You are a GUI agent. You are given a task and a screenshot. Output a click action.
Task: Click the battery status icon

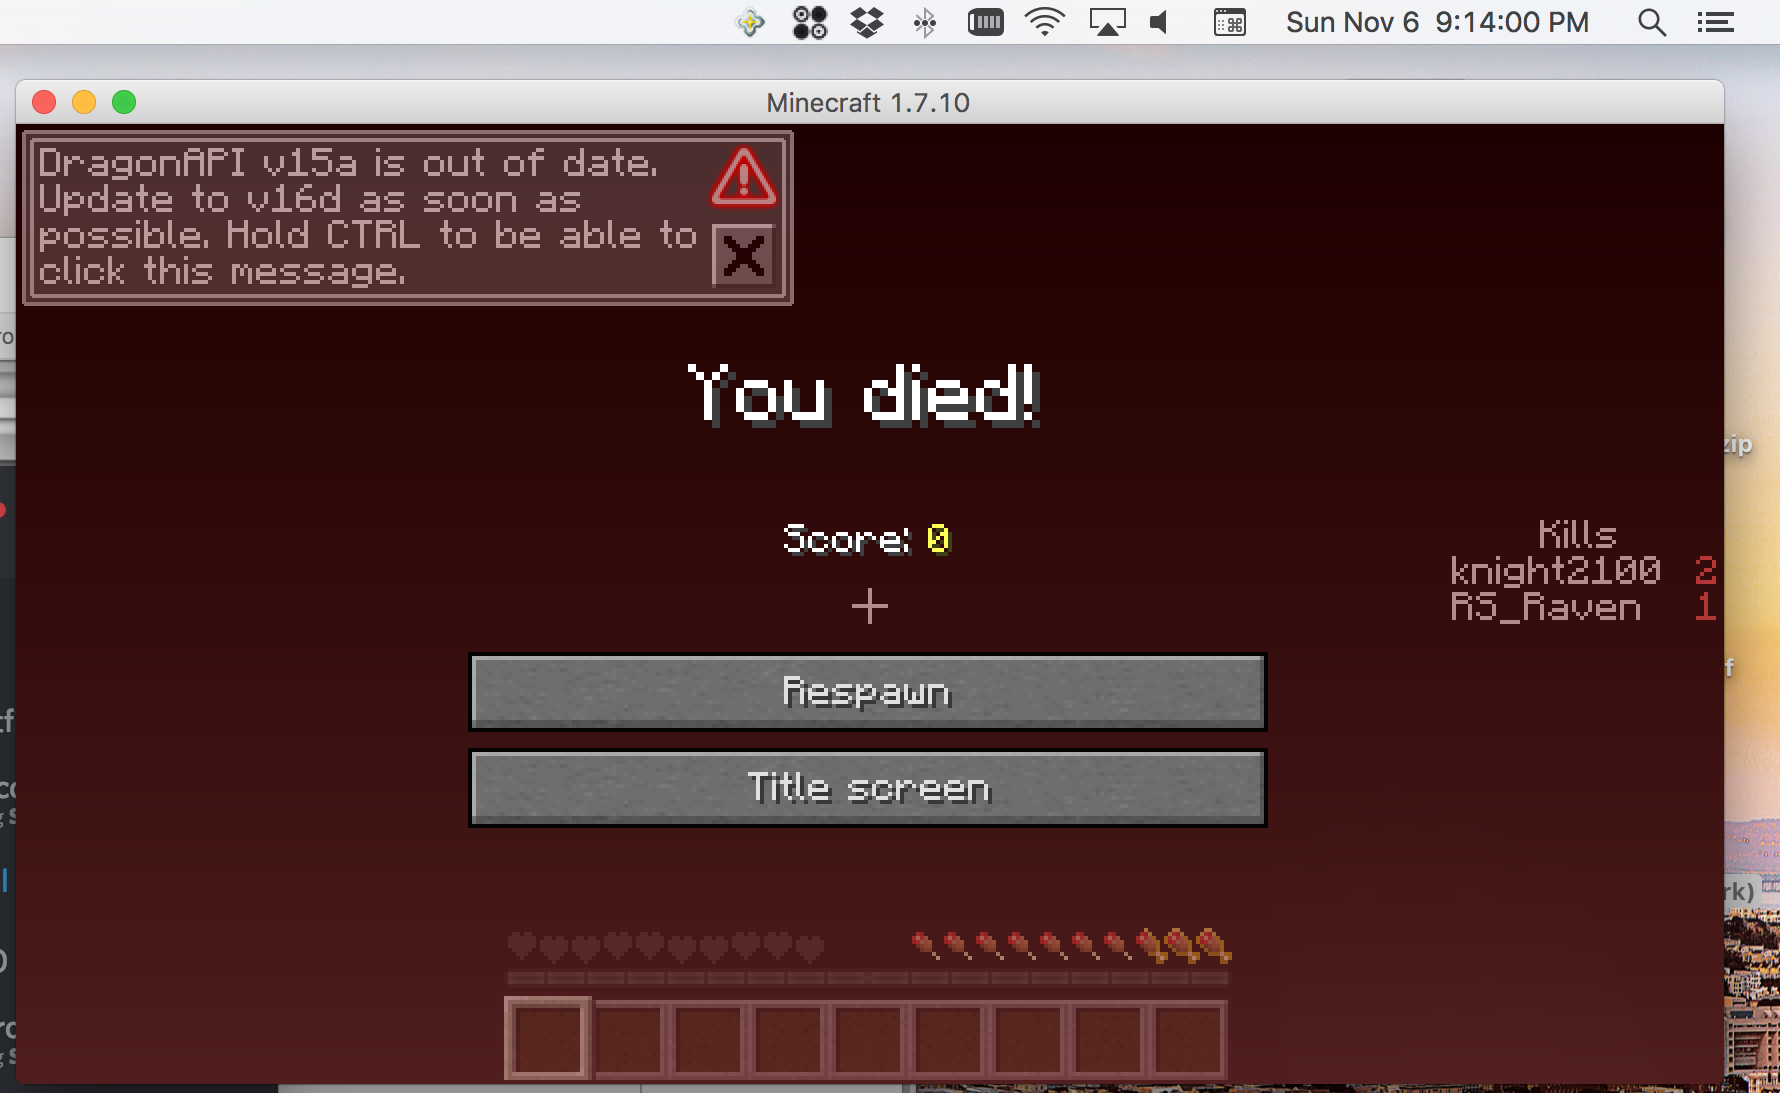(x=985, y=22)
